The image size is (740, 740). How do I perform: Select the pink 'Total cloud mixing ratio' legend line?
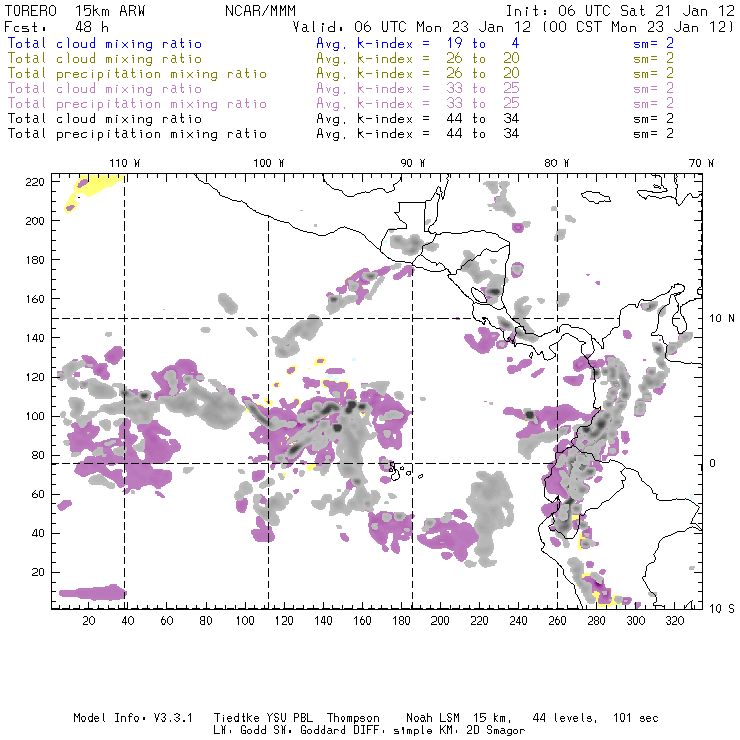point(105,89)
